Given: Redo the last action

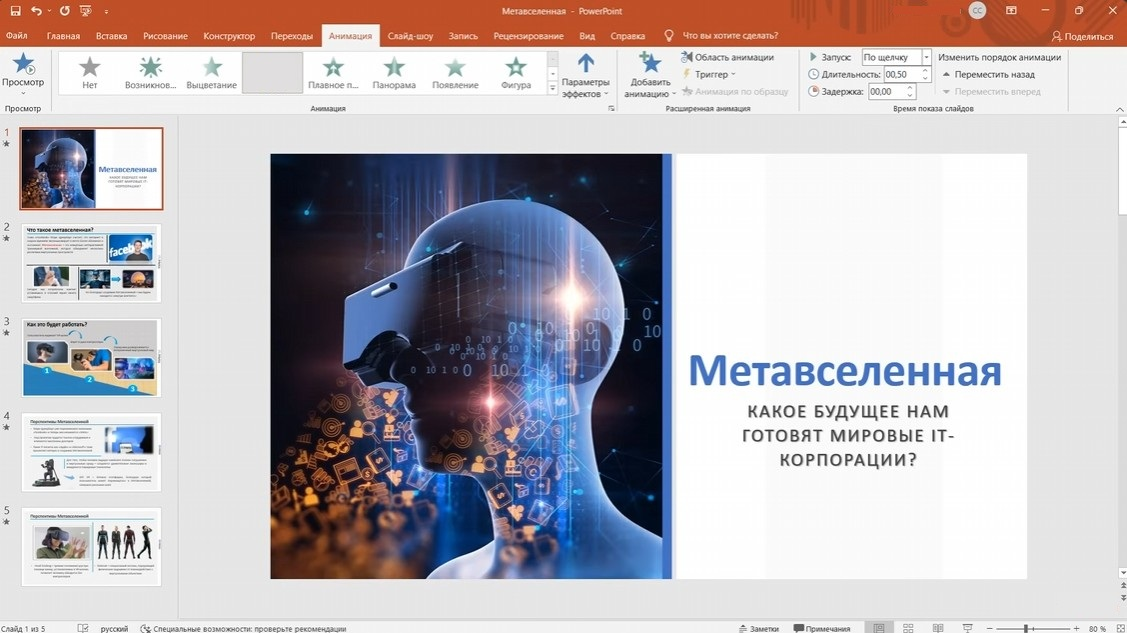Looking at the screenshot, I should tap(65, 11).
